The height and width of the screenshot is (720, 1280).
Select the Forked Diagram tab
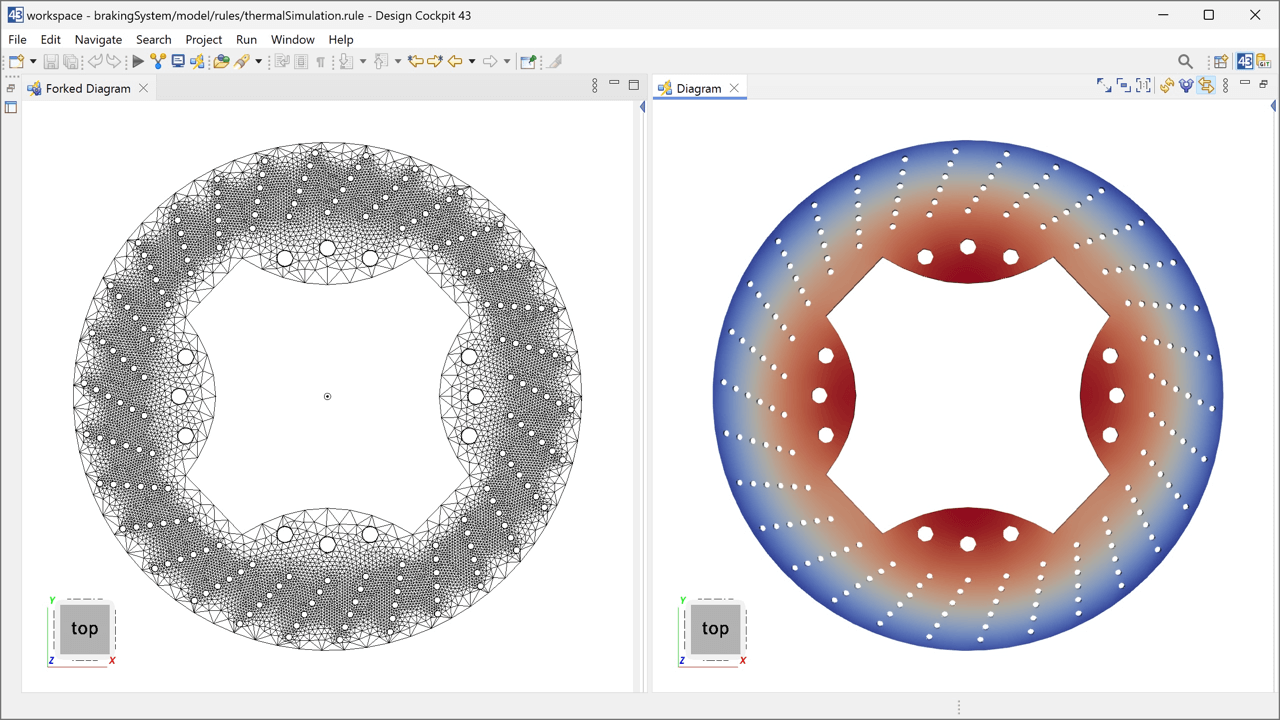pos(88,88)
